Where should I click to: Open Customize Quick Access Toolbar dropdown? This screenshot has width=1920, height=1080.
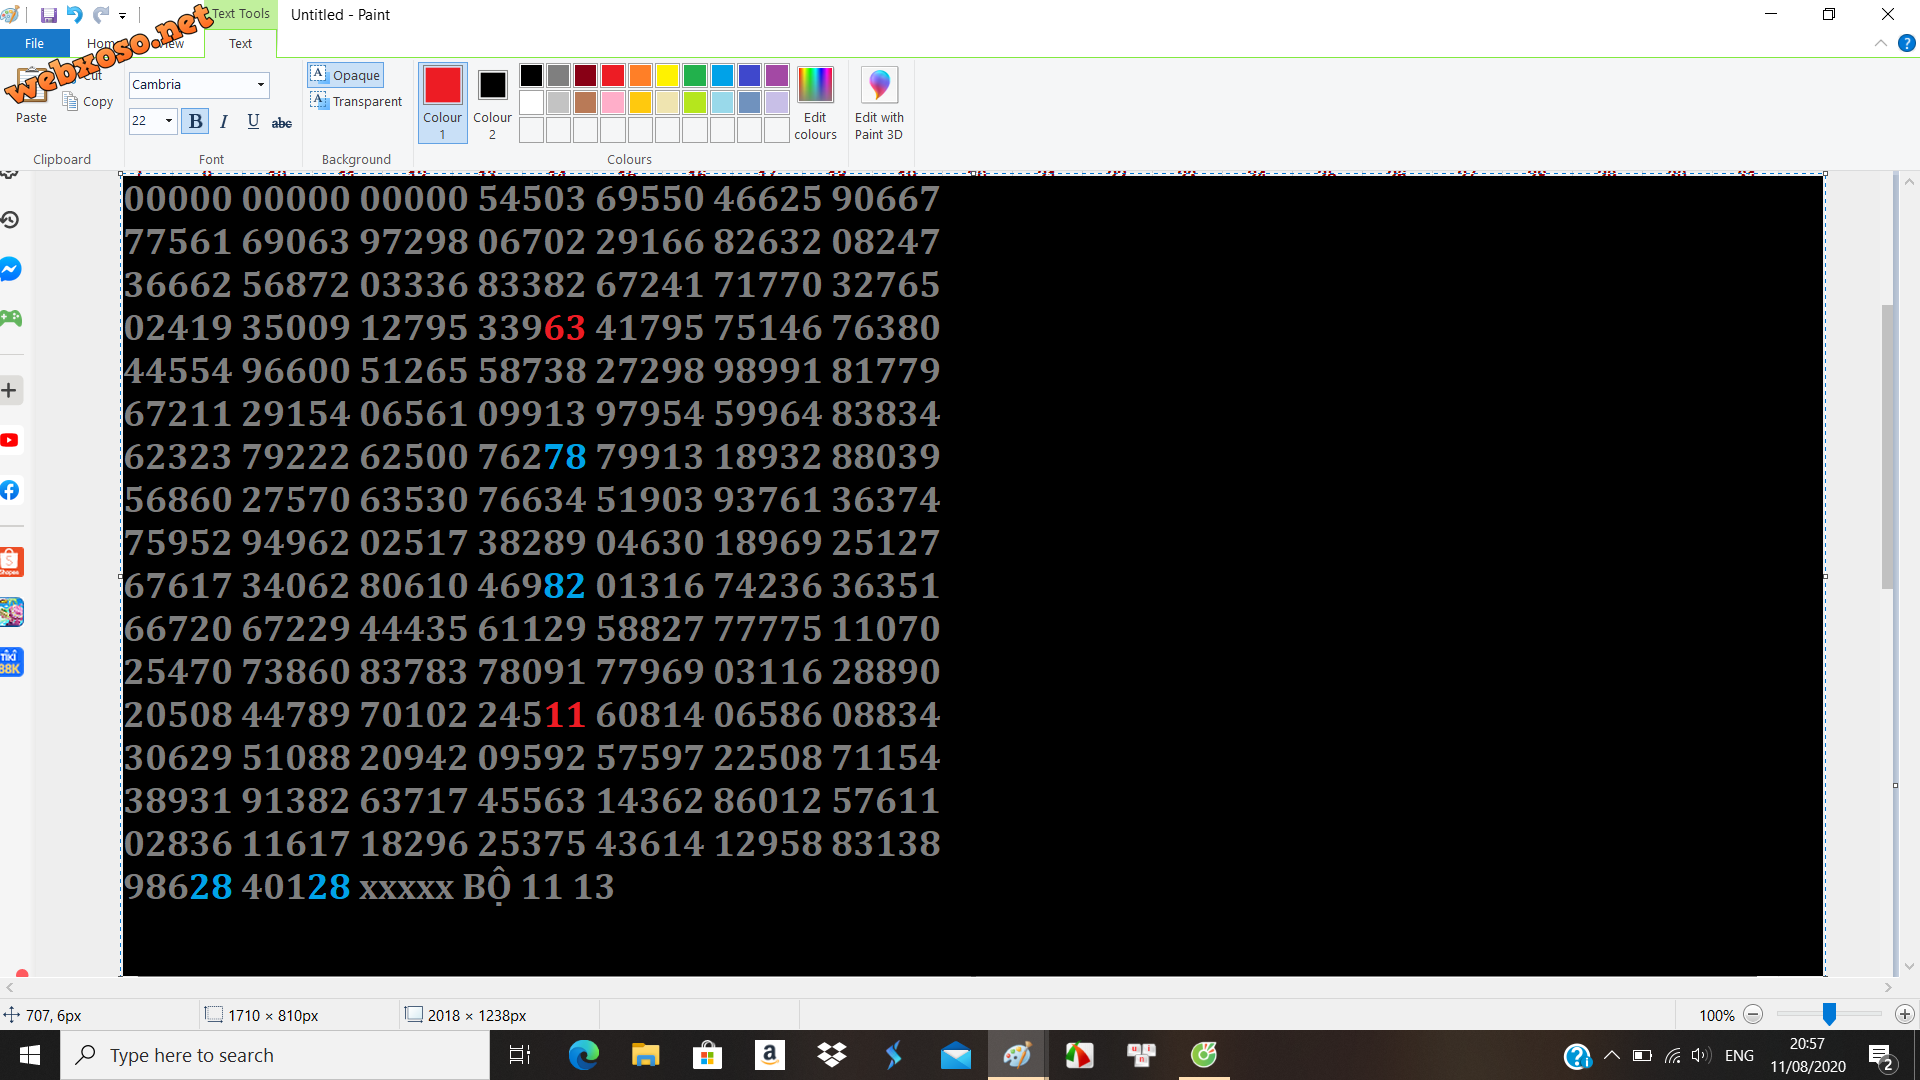(123, 16)
